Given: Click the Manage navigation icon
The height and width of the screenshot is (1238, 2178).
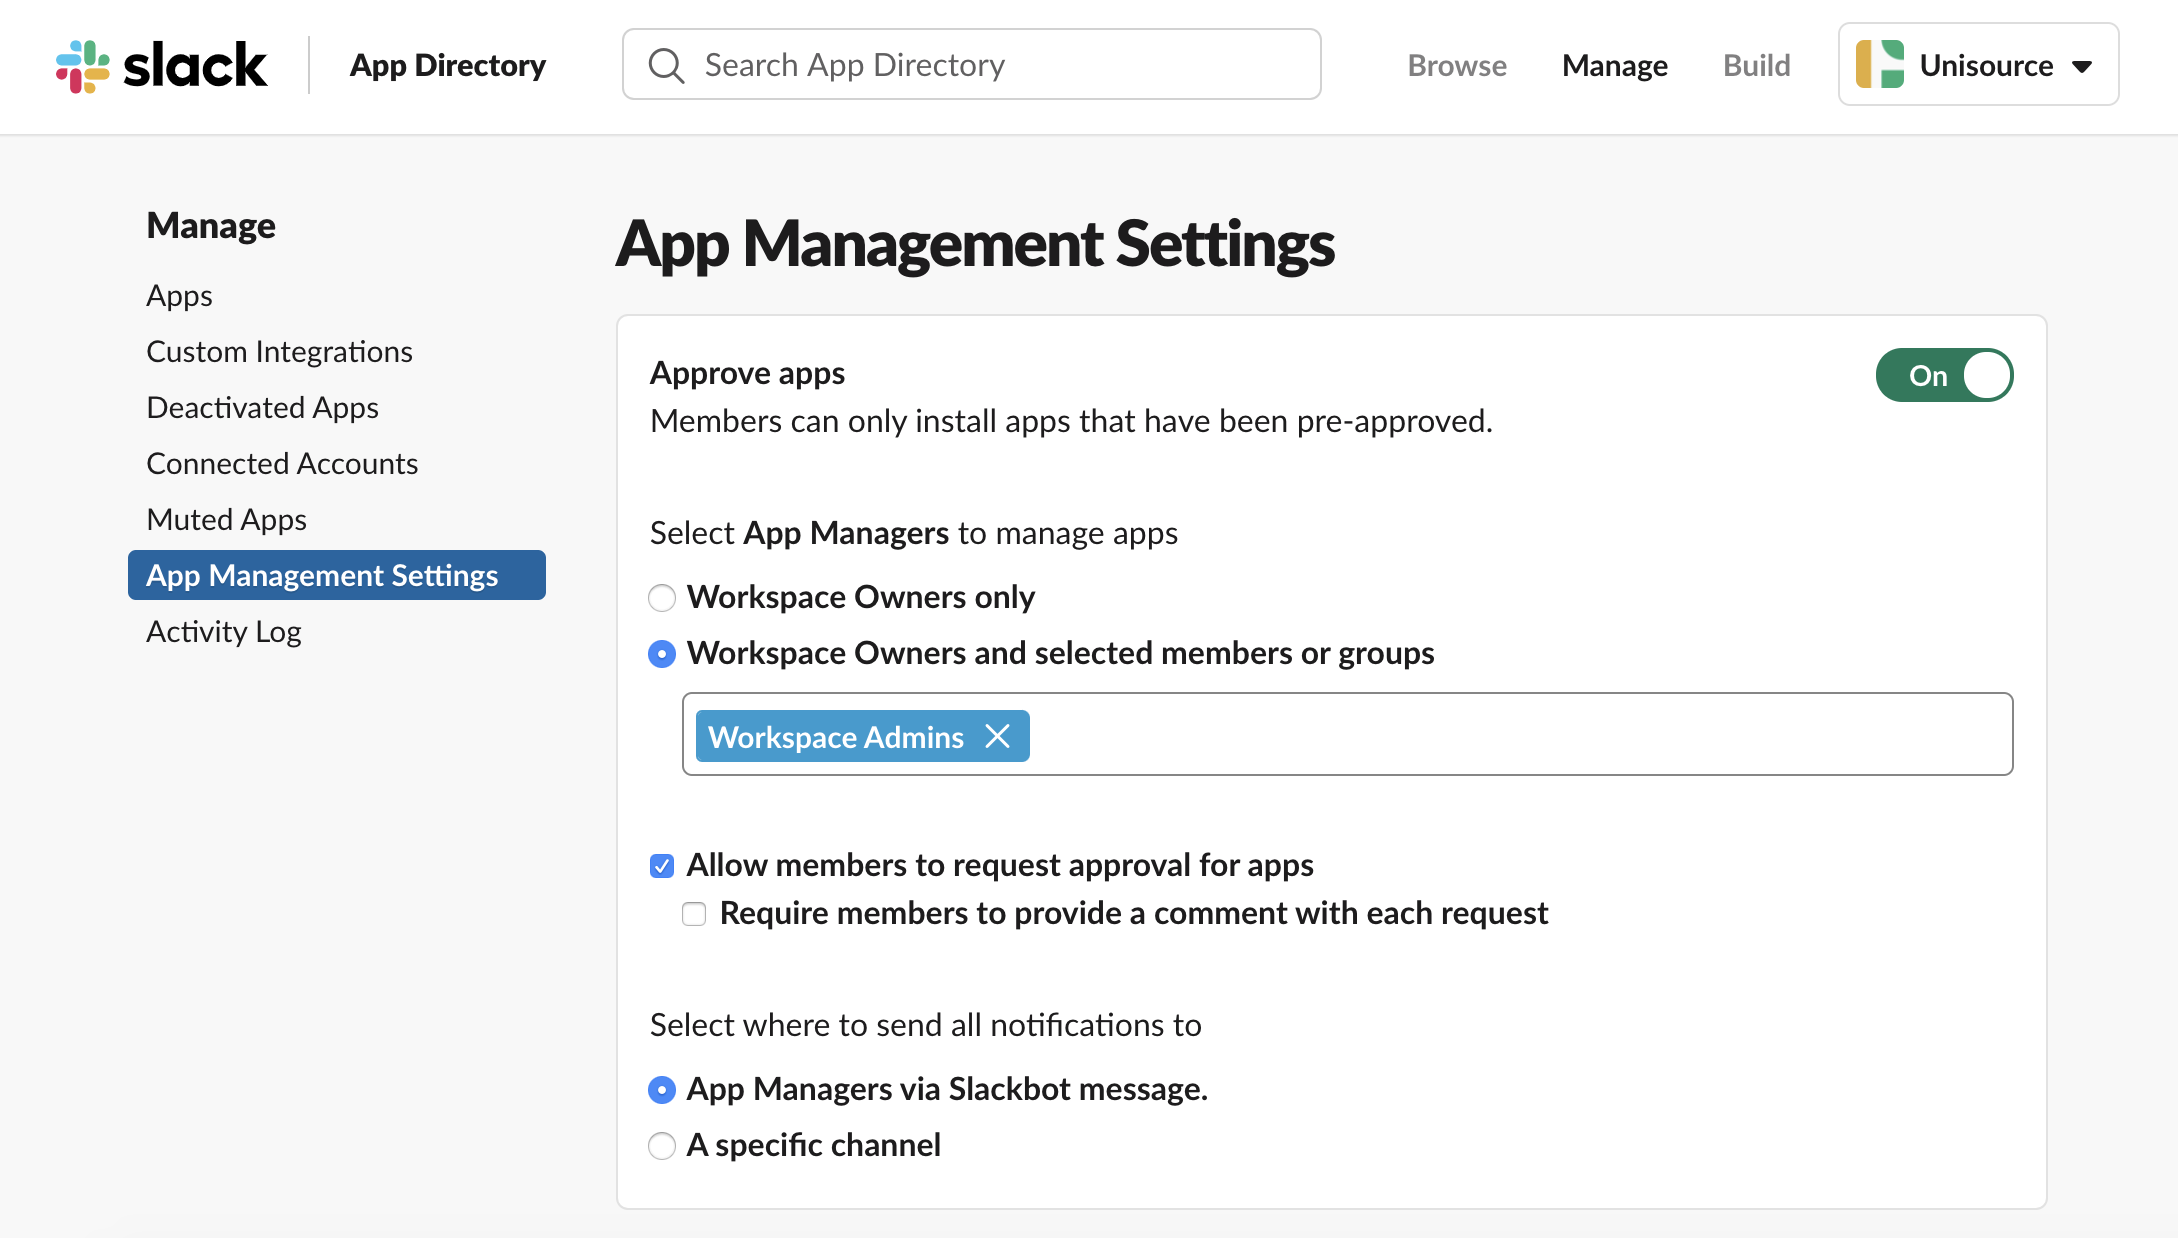Looking at the screenshot, I should (x=1614, y=64).
